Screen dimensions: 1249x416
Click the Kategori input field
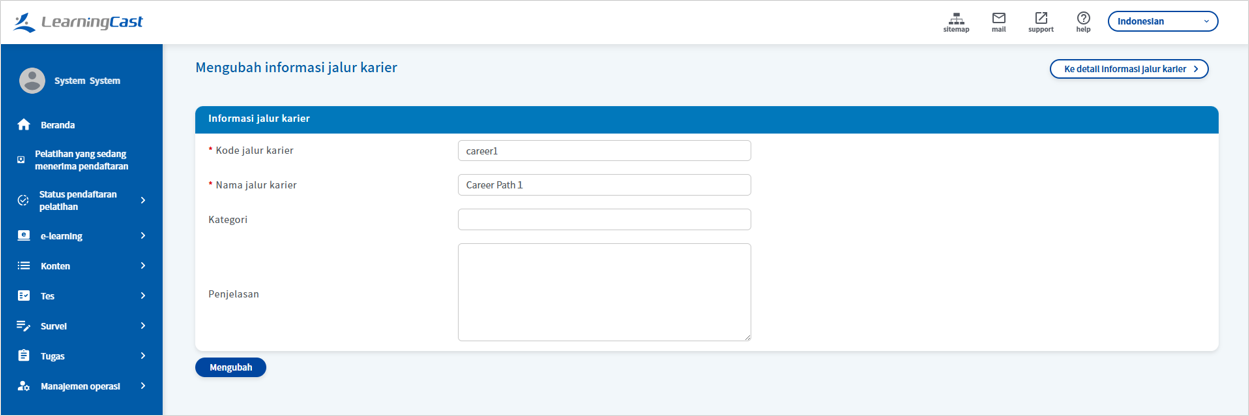coord(604,219)
